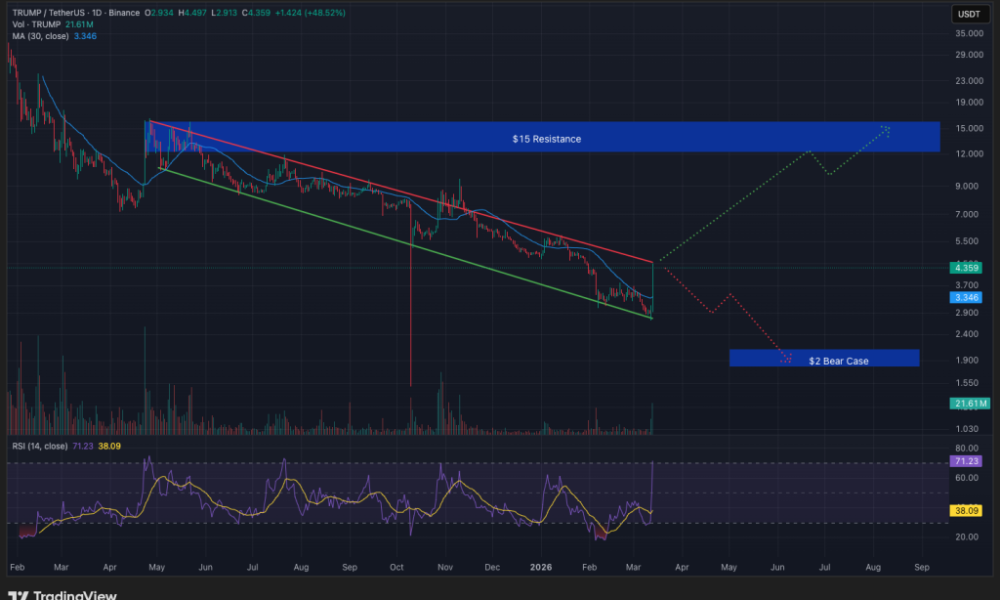
Task: Click the purple 71.23 RSI value tag
Action: (968, 463)
